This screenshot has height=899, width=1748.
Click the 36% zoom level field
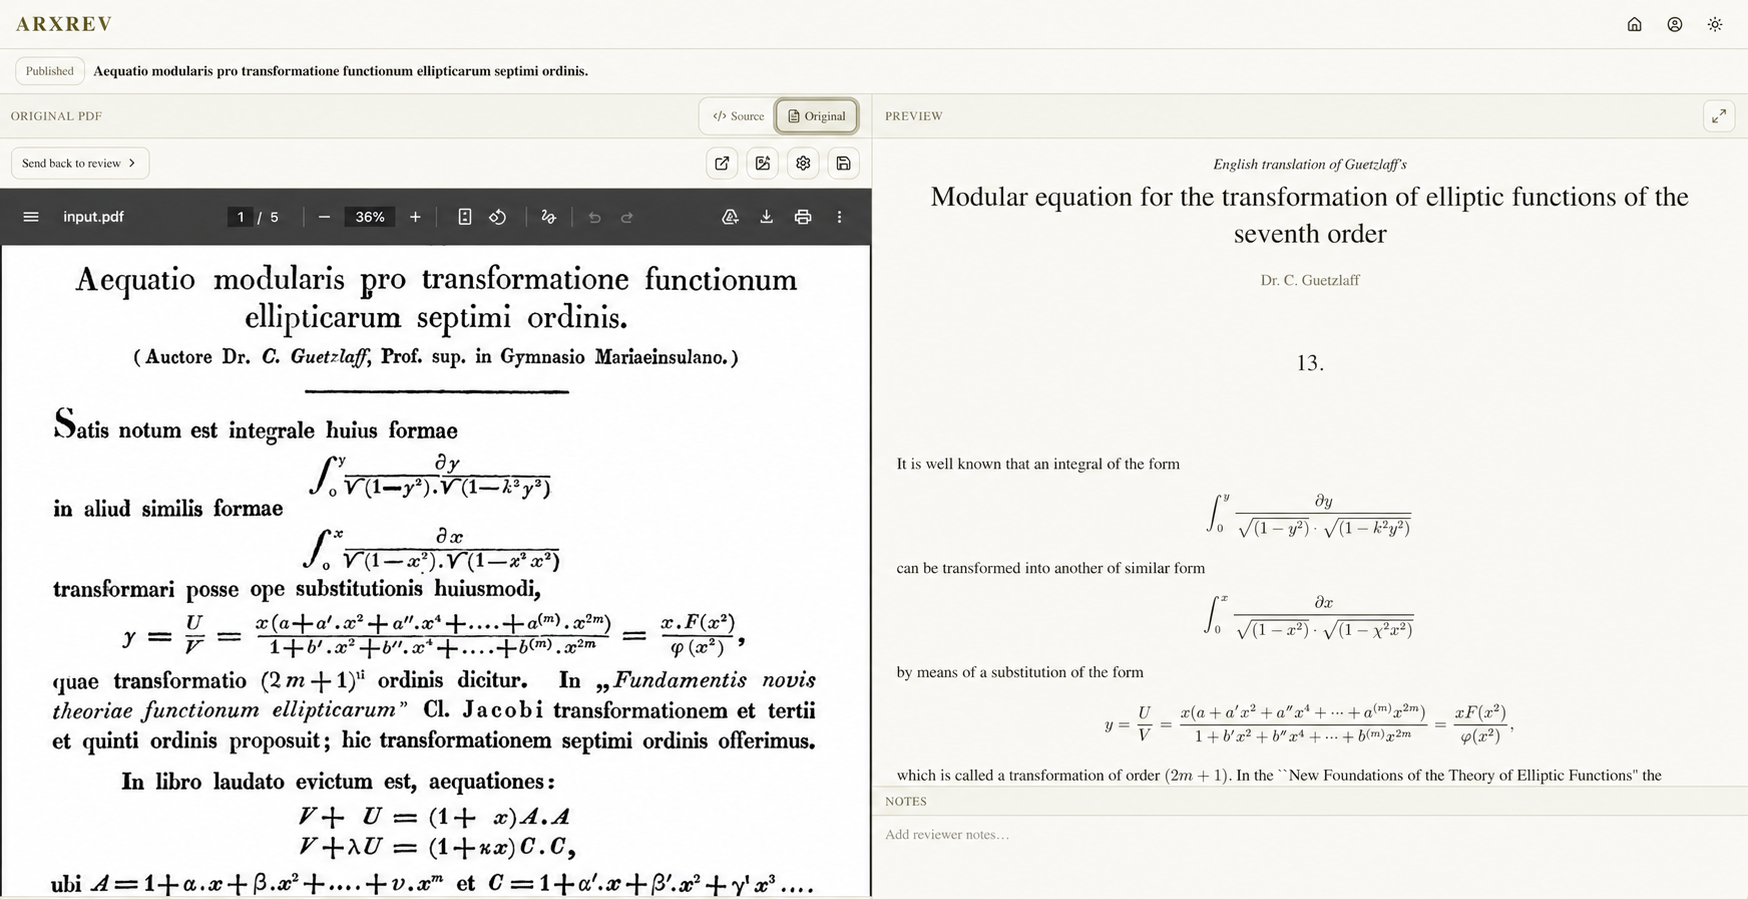[x=370, y=217]
